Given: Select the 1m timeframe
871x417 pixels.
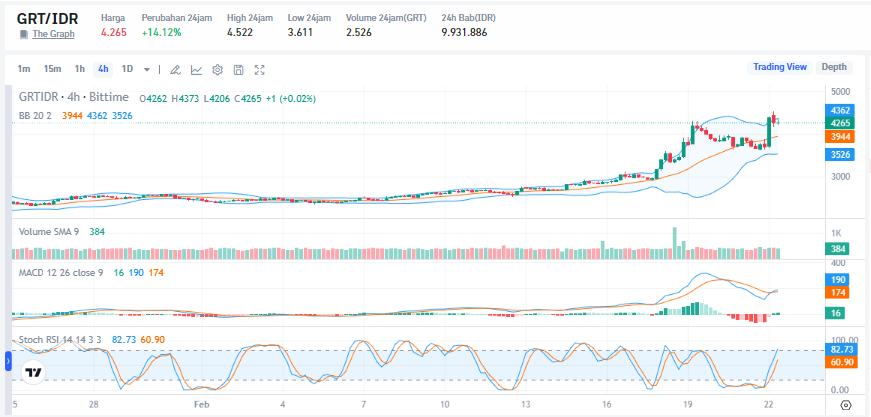Looking at the screenshot, I should point(24,69).
